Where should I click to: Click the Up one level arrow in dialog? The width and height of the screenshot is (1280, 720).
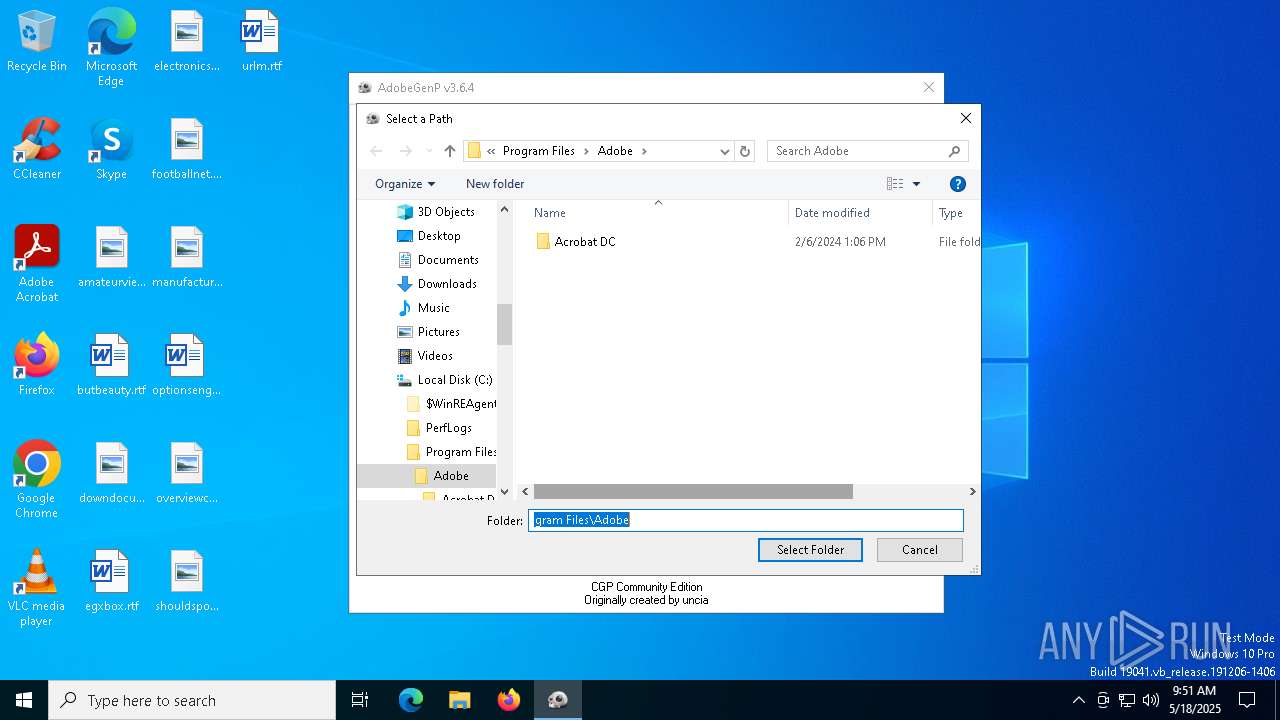point(450,151)
